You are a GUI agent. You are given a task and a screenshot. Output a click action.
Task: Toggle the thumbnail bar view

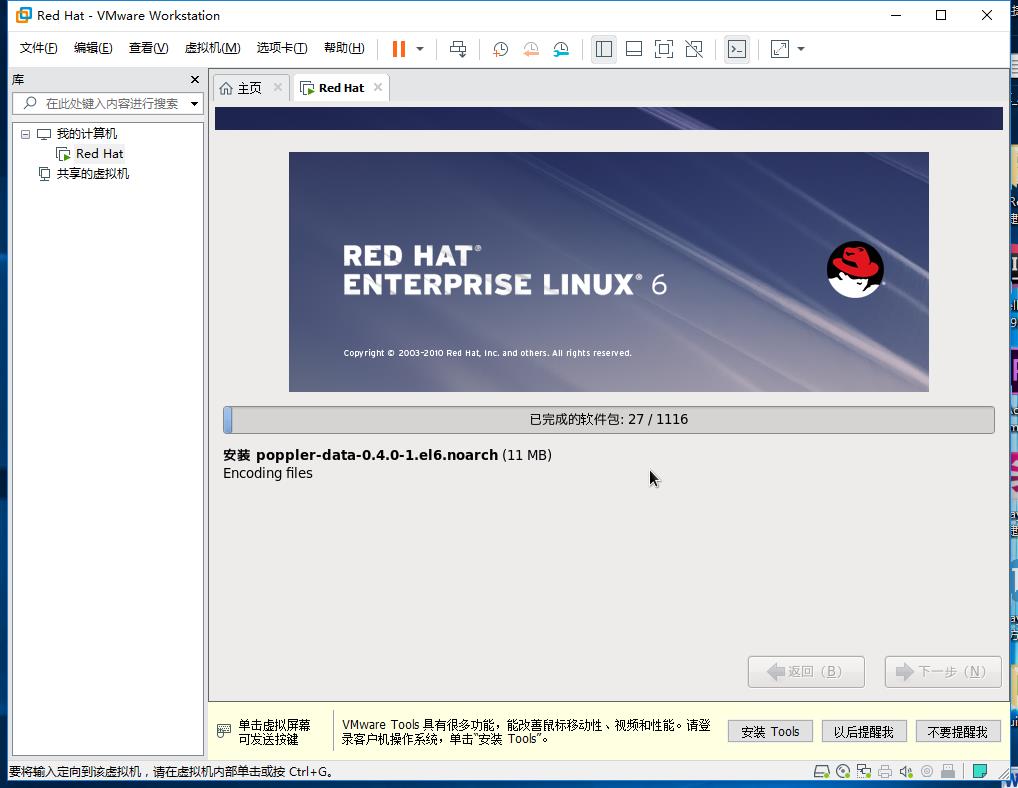pyautogui.click(x=634, y=49)
